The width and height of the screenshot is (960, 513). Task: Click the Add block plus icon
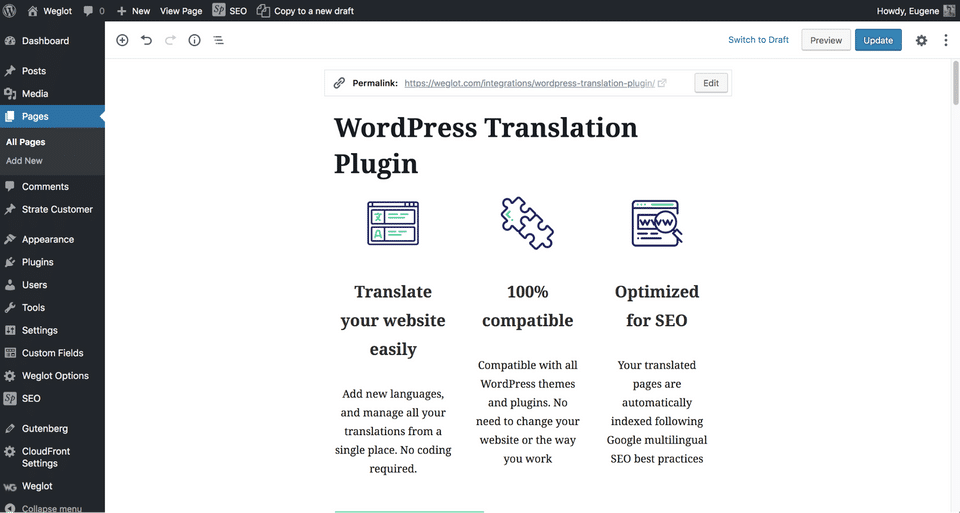click(122, 40)
